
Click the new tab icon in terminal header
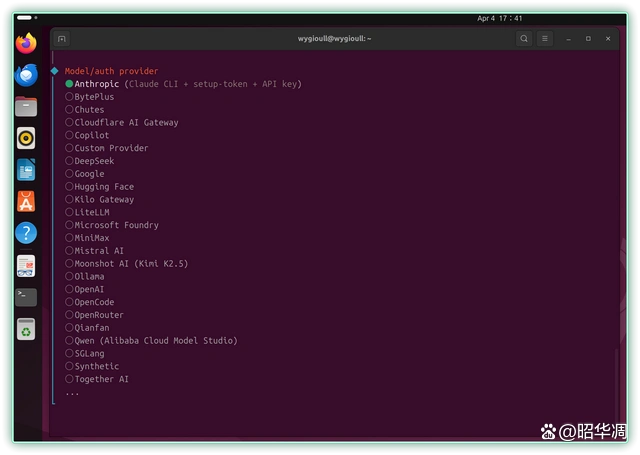pos(62,39)
